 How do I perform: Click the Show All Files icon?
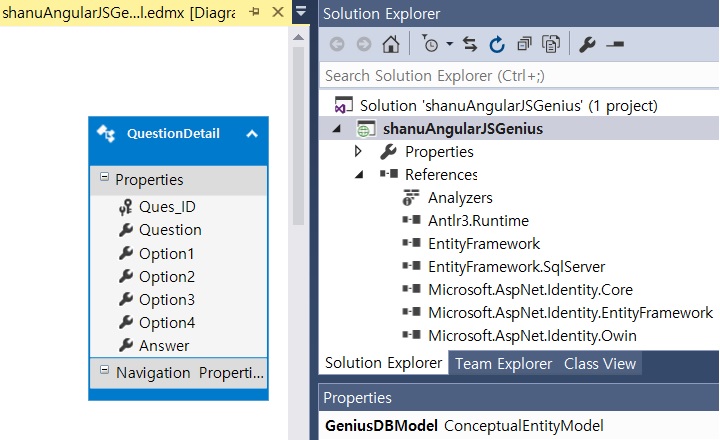550,45
